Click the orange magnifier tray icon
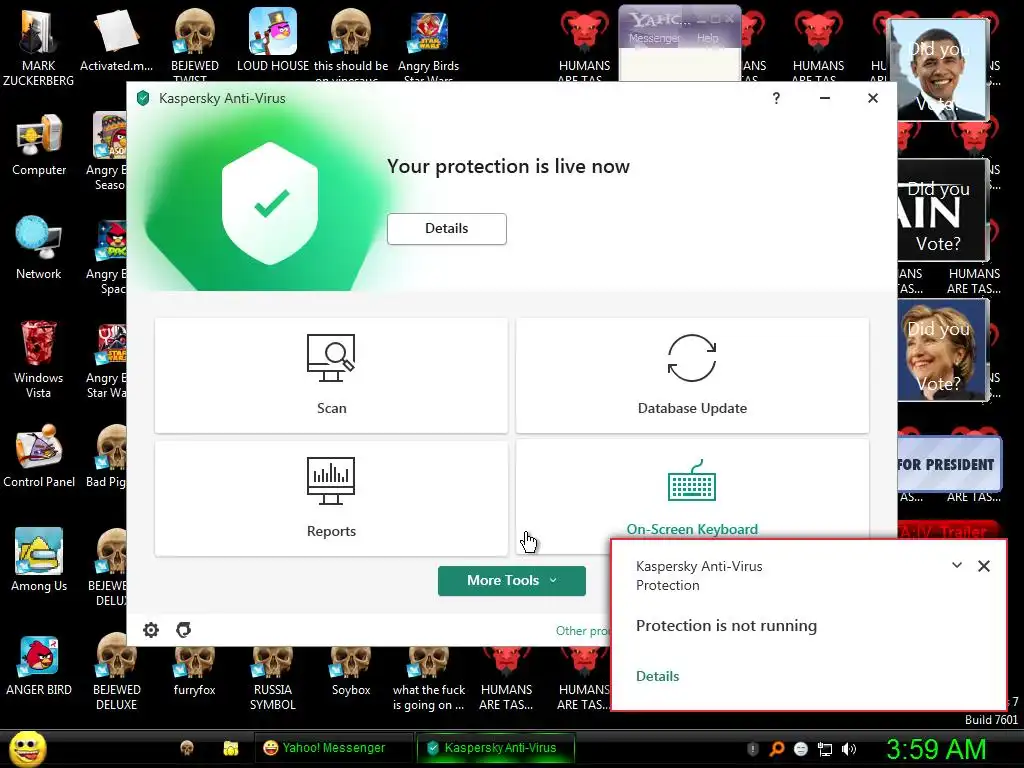Image resolution: width=1024 pixels, height=768 pixels. 776,749
